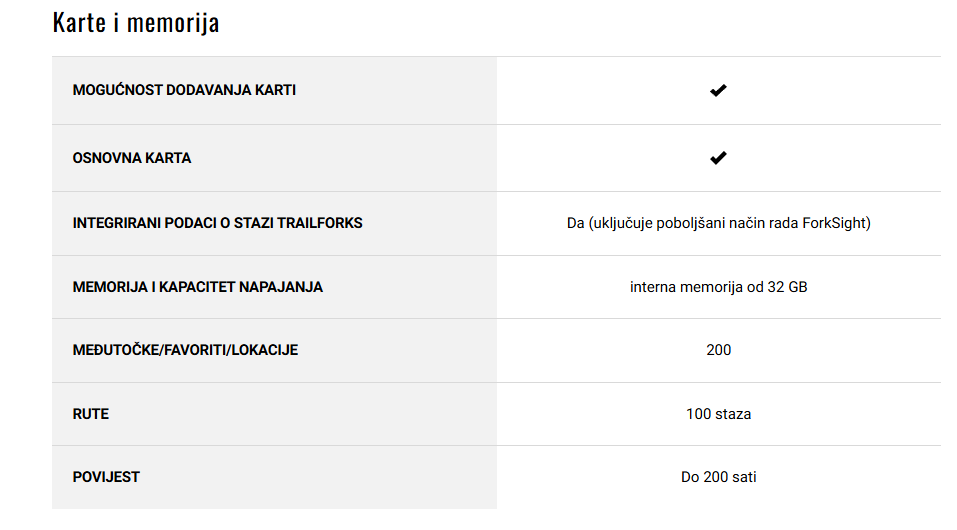Click the word Karte in the heading
957x530 pixels.
pos(79,23)
